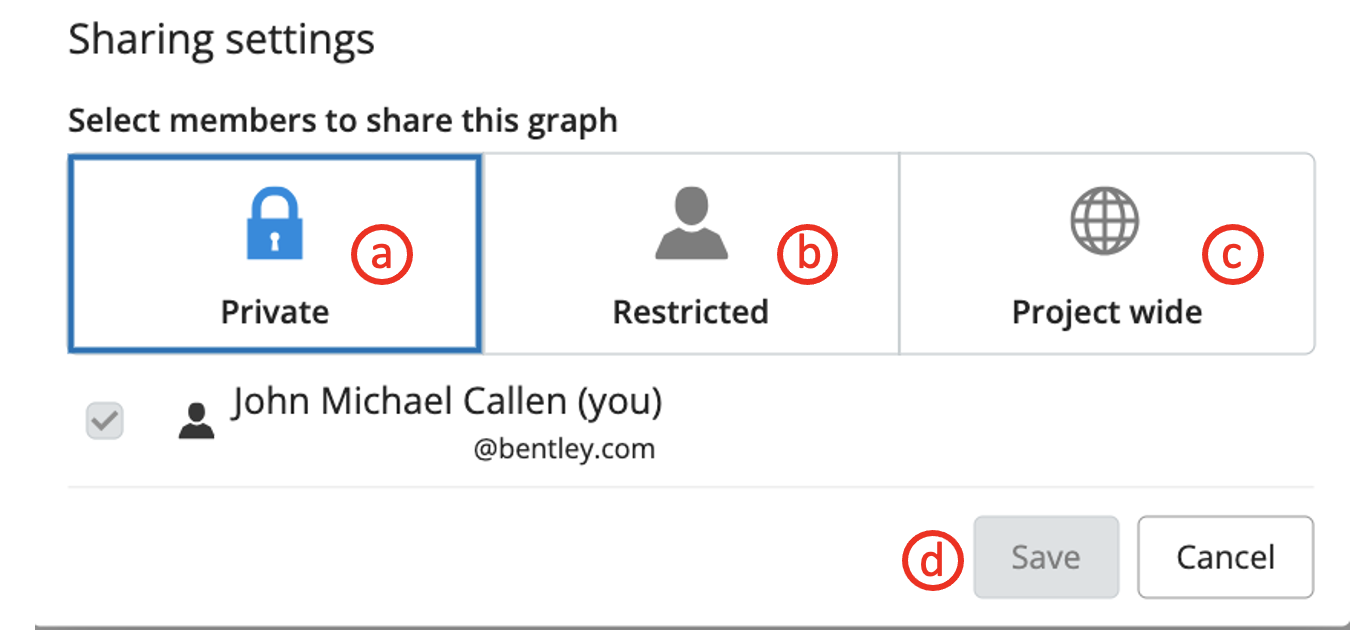Screen dimensions: 1360x636
Task: Click the @bentley.com email text
Action: tap(564, 449)
